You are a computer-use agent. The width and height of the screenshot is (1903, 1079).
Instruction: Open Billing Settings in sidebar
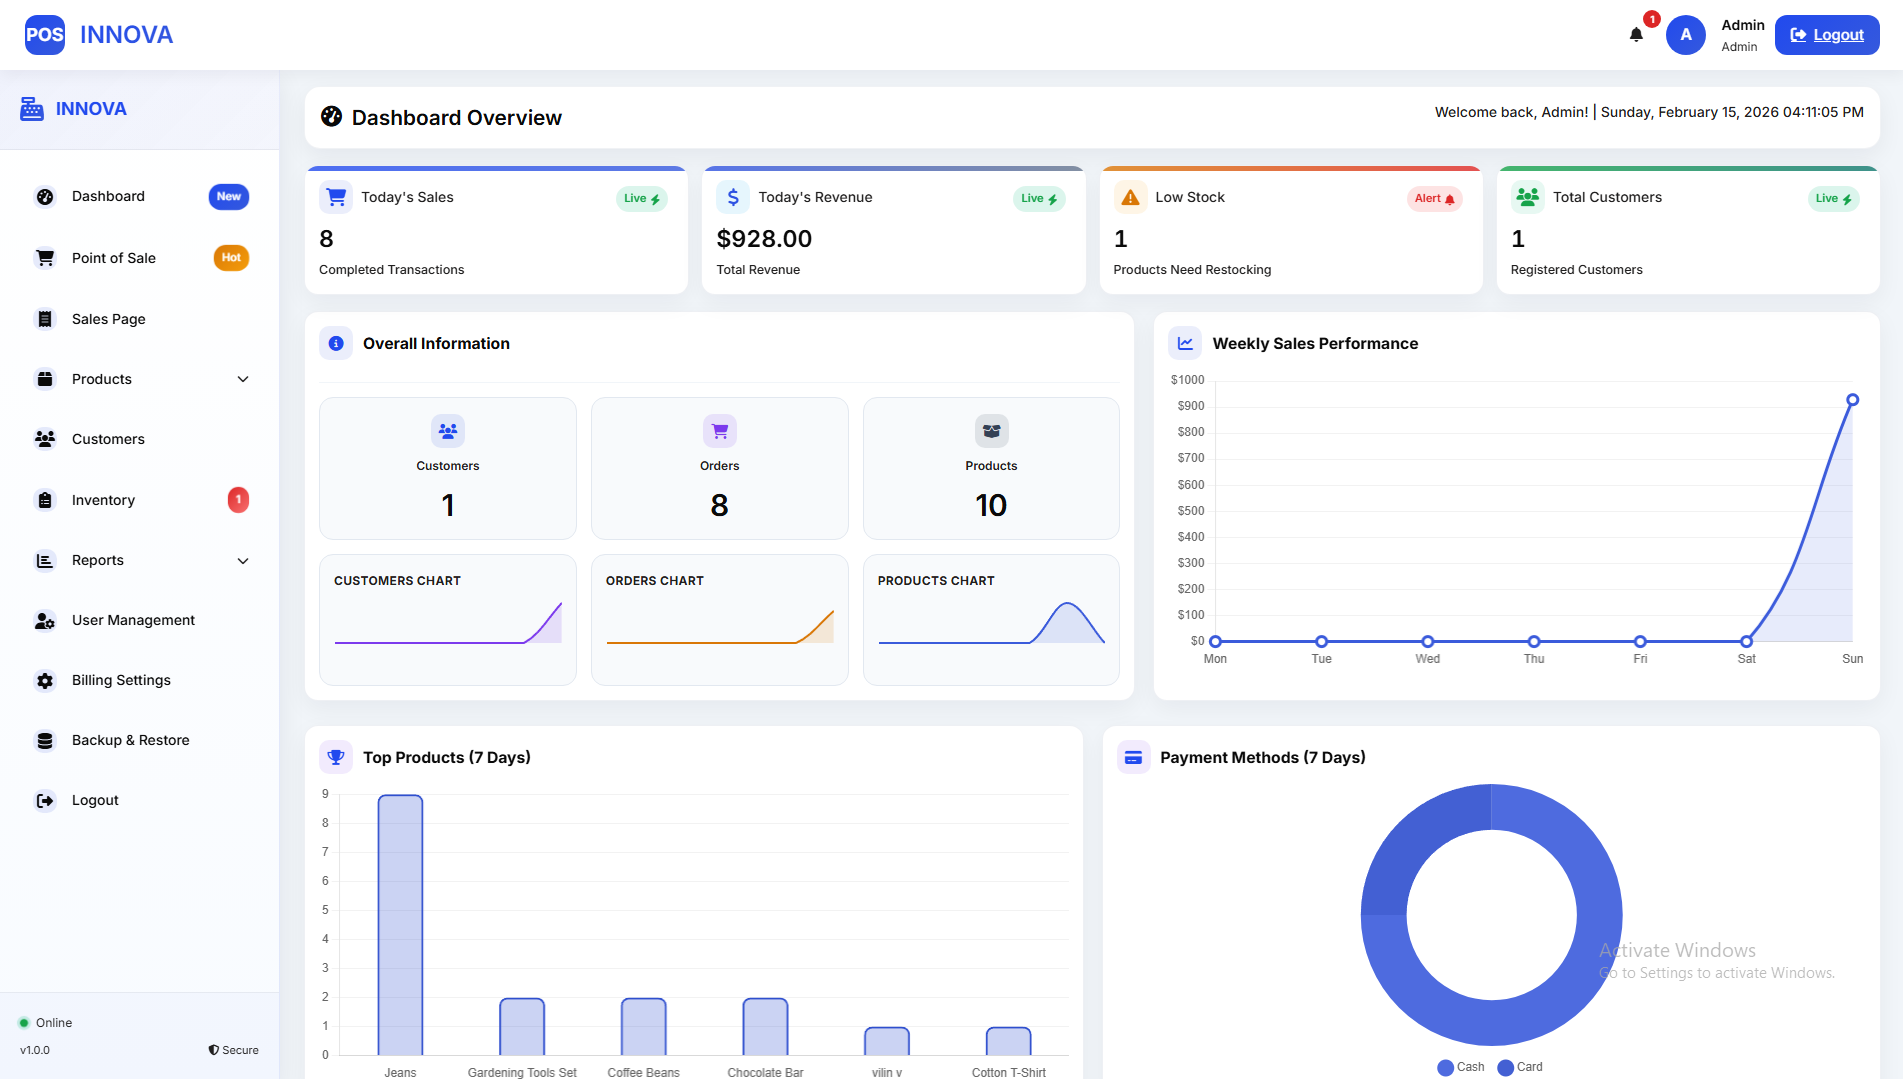[121, 680]
